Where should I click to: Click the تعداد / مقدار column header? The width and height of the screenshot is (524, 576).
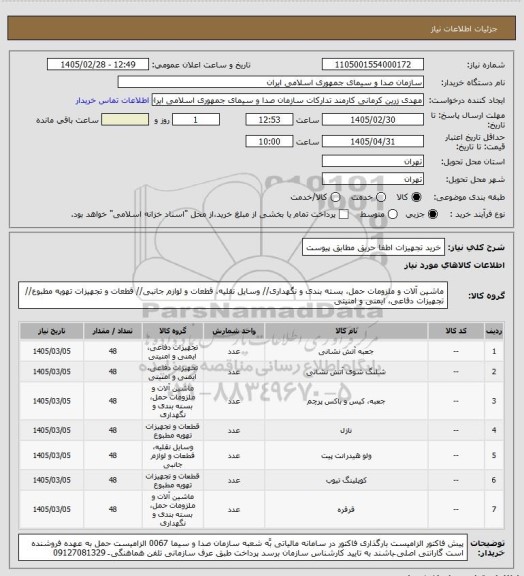[112, 331]
